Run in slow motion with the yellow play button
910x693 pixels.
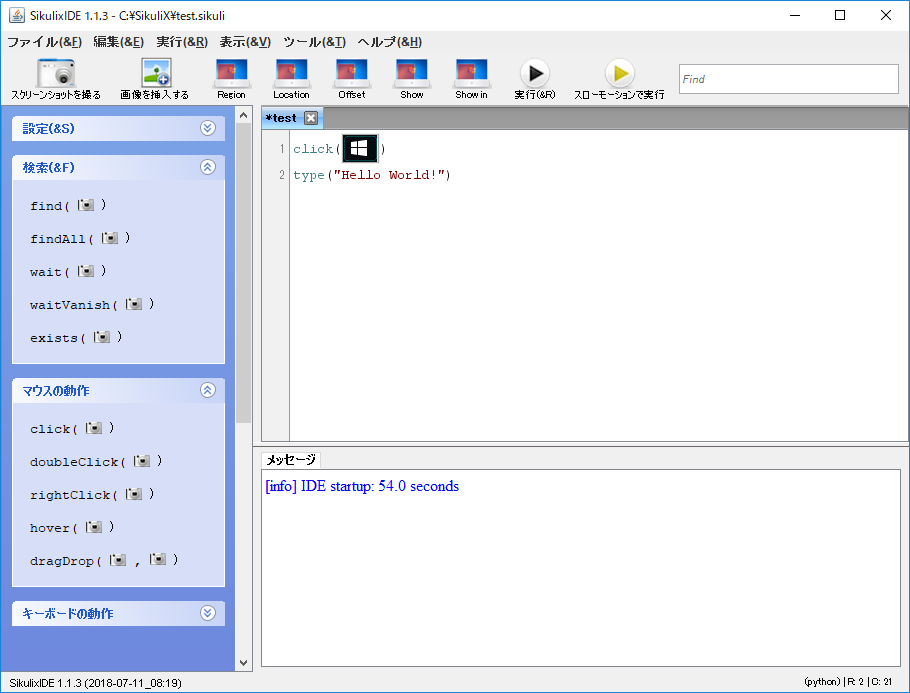coord(619,79)
